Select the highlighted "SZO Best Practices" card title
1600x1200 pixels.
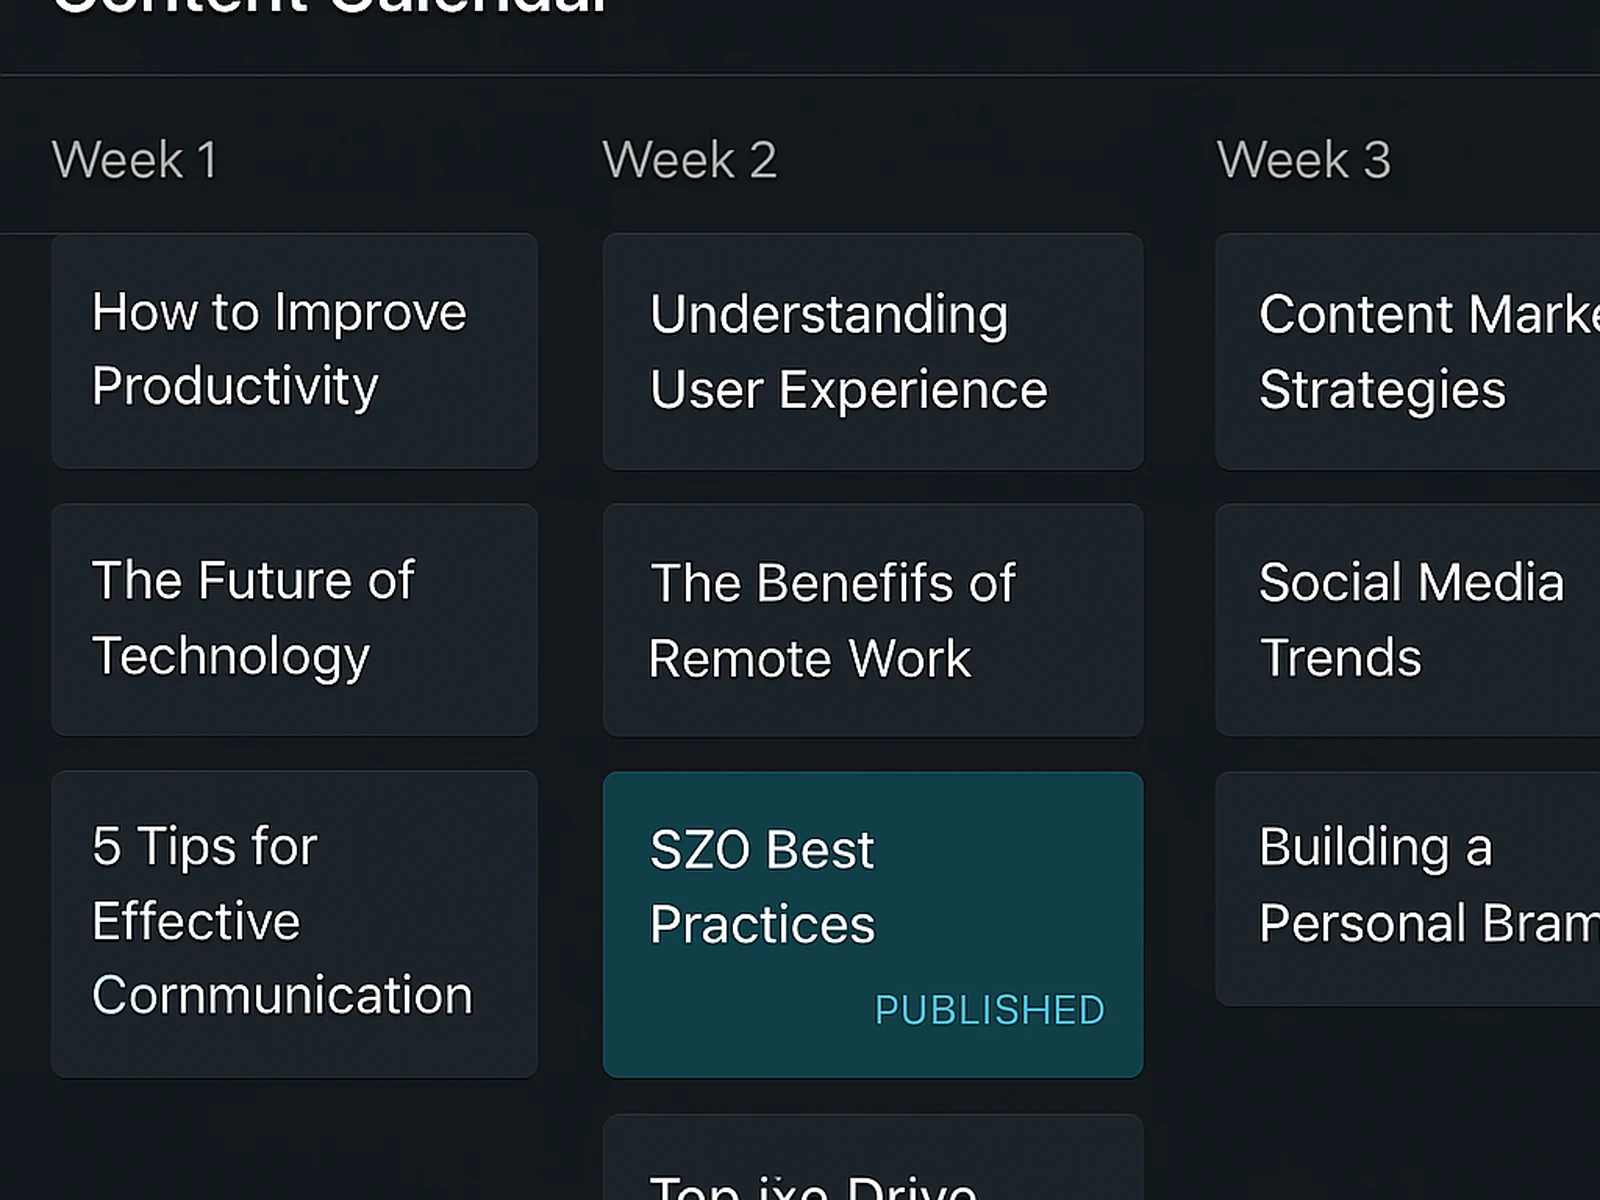[x=762, y=886]
